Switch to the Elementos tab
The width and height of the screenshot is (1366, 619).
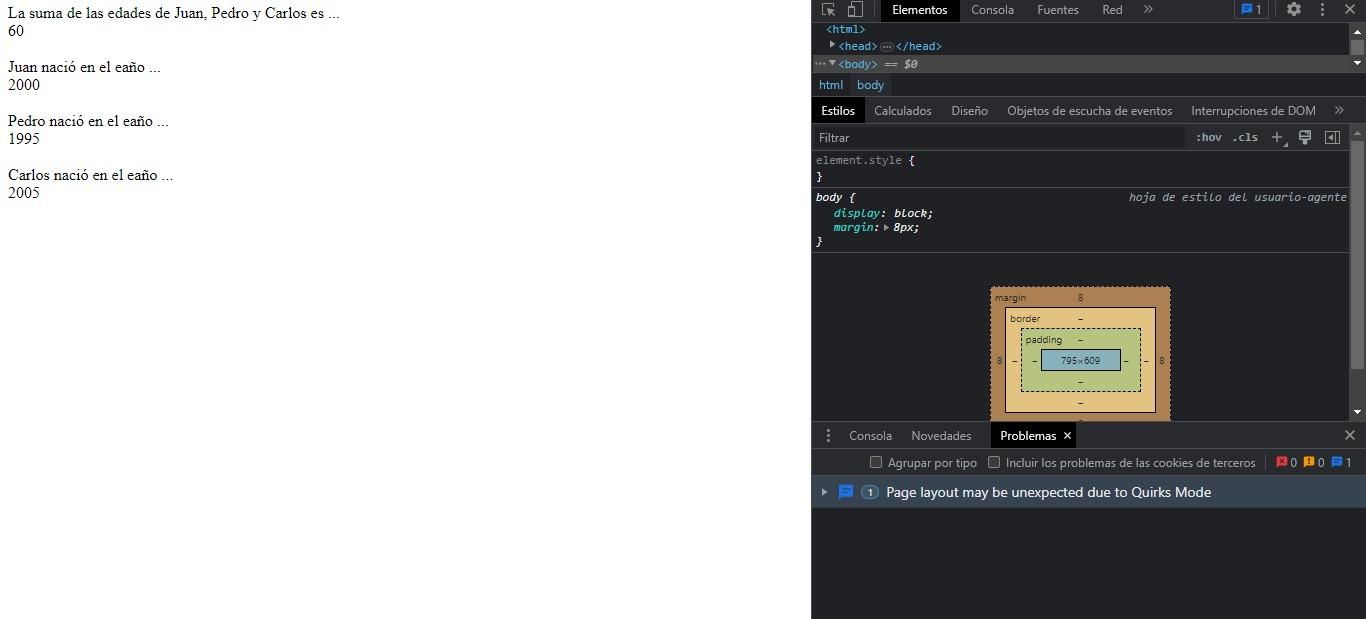[x=919, y=10]
